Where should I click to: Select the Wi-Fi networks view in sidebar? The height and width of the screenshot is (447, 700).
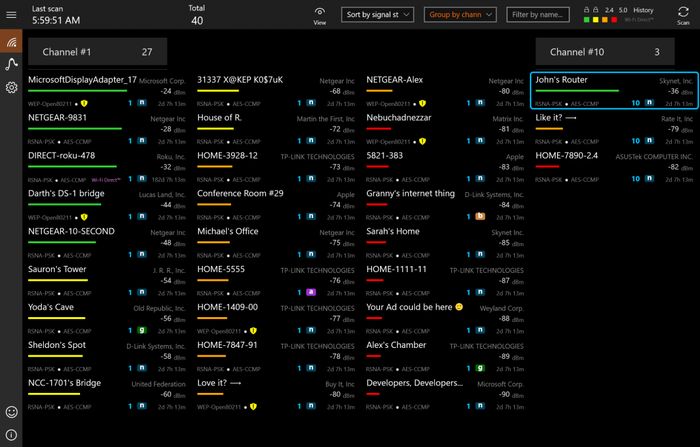point(11,42)
